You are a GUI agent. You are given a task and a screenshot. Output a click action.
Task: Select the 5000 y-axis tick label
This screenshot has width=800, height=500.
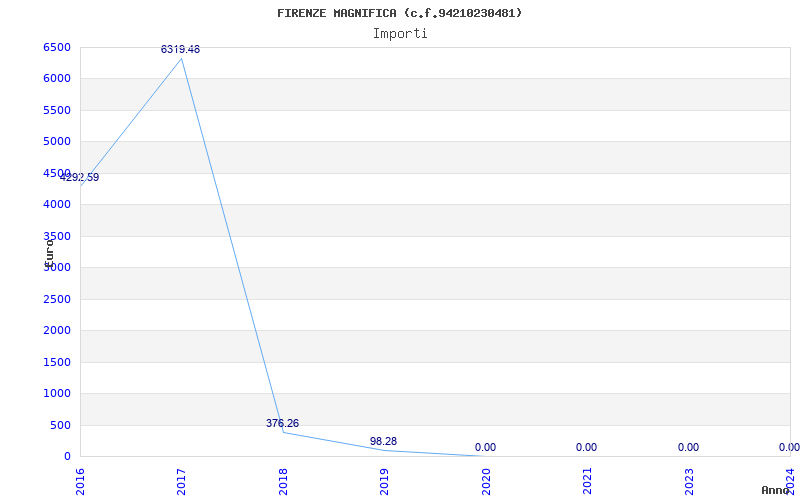click(57, 141)
